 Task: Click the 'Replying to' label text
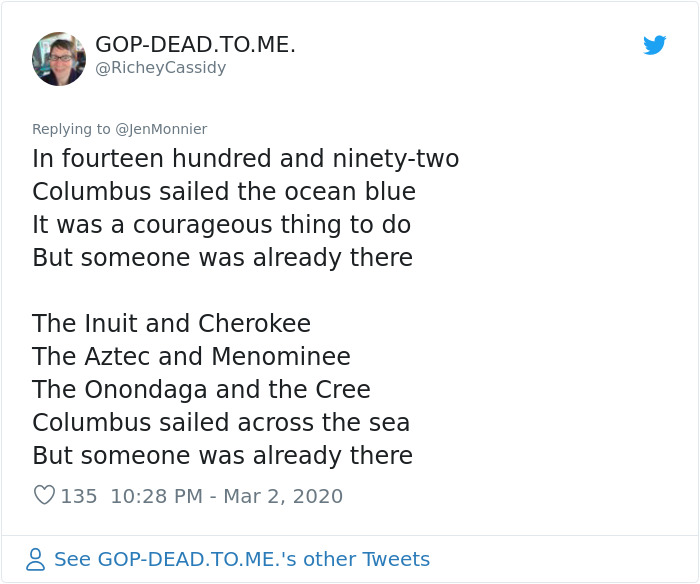tap(71, 129)
